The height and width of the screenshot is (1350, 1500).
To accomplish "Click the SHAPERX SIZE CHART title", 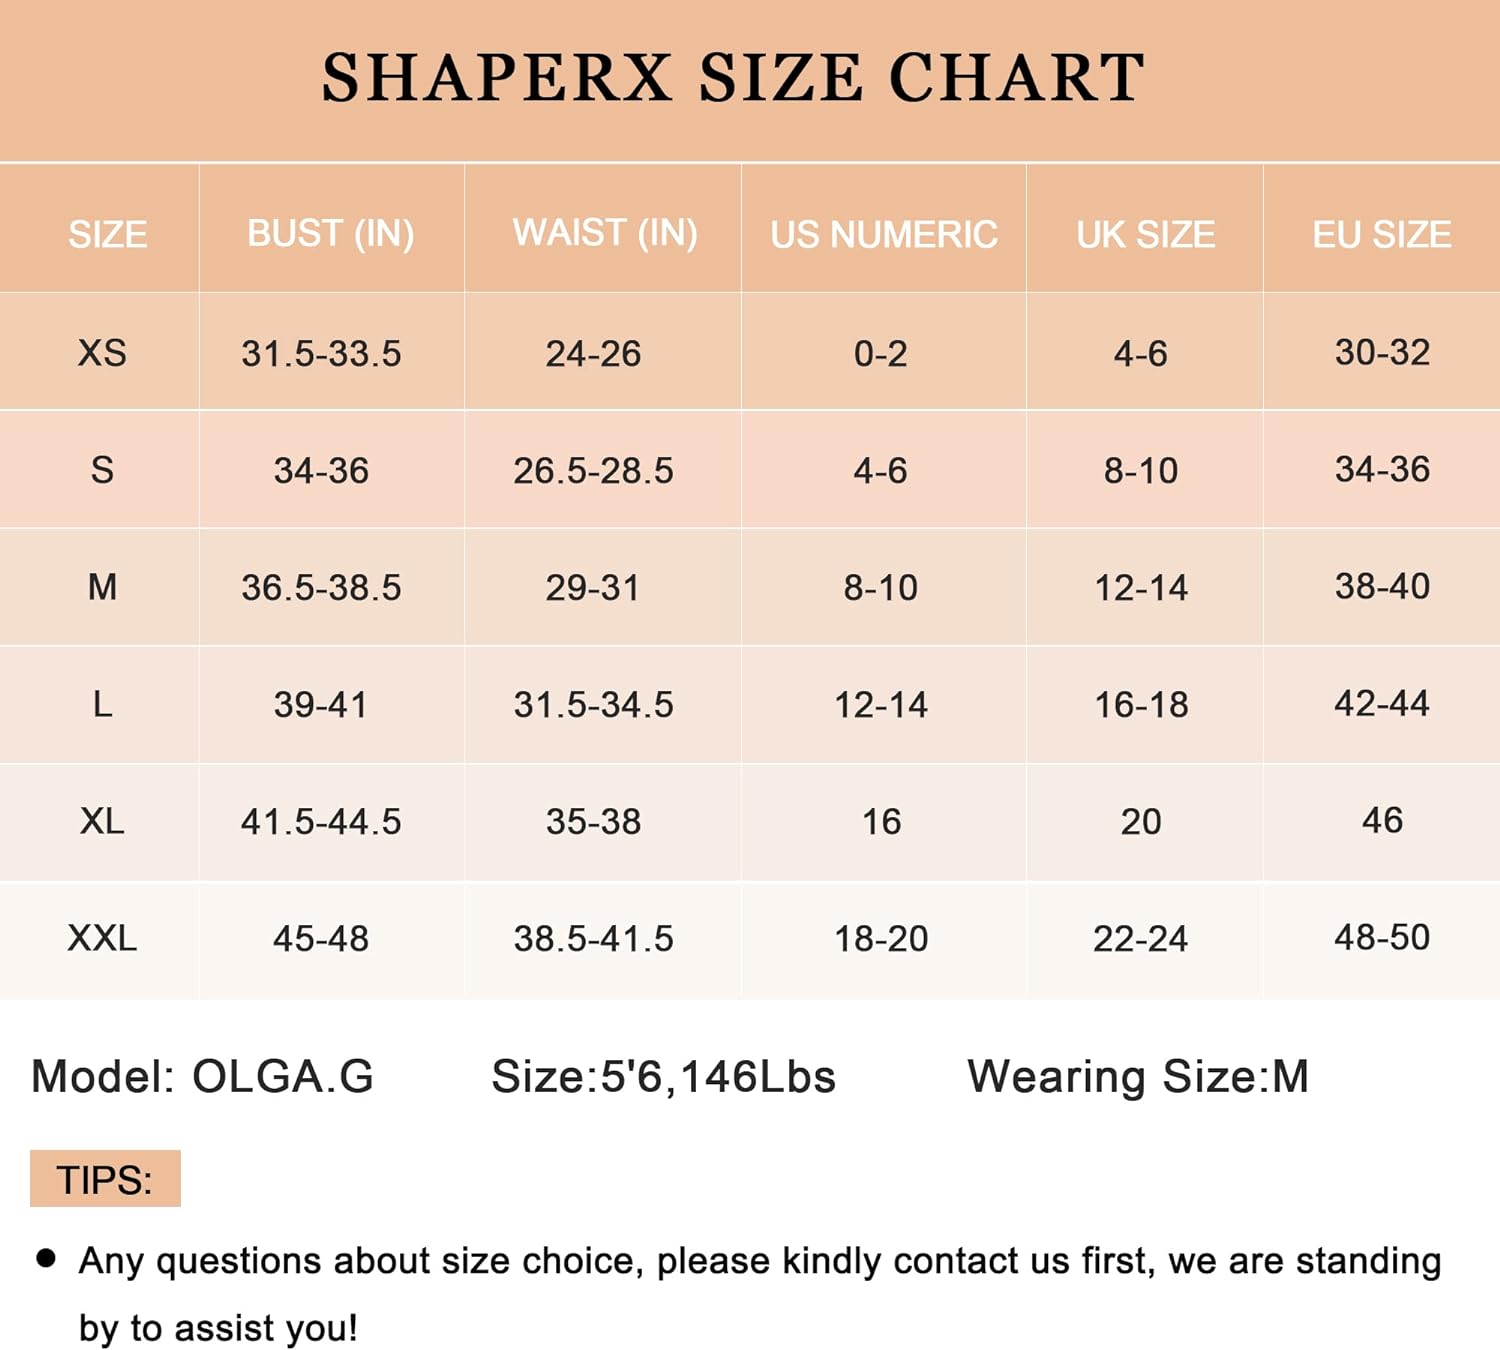I will click(733, 78).
